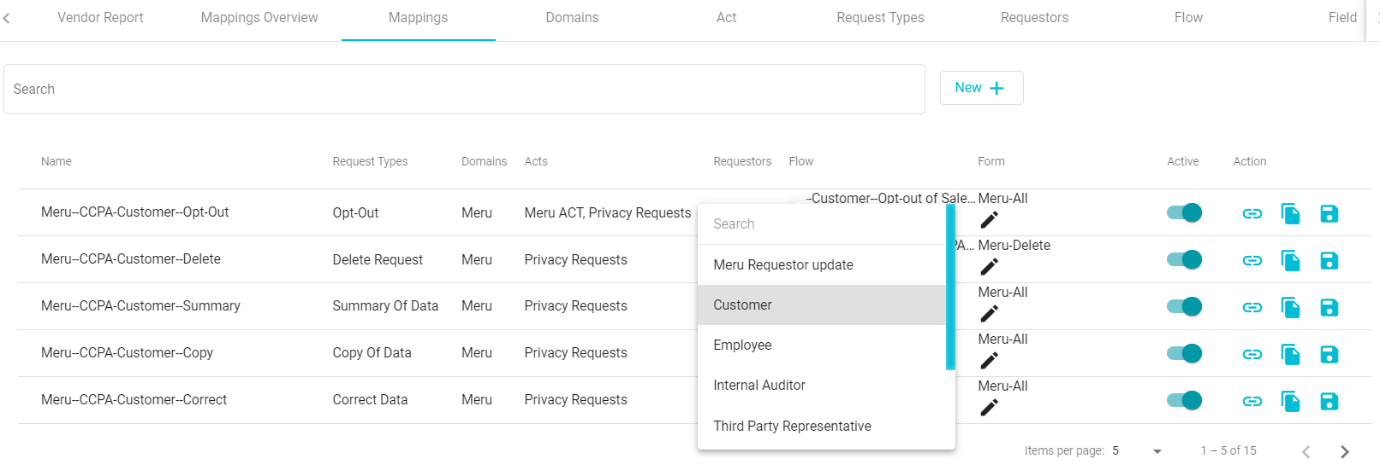The height and width of the screenshot is (476, 1380).
Task: Switch to the Flow tab
Action: [1188, 18]
